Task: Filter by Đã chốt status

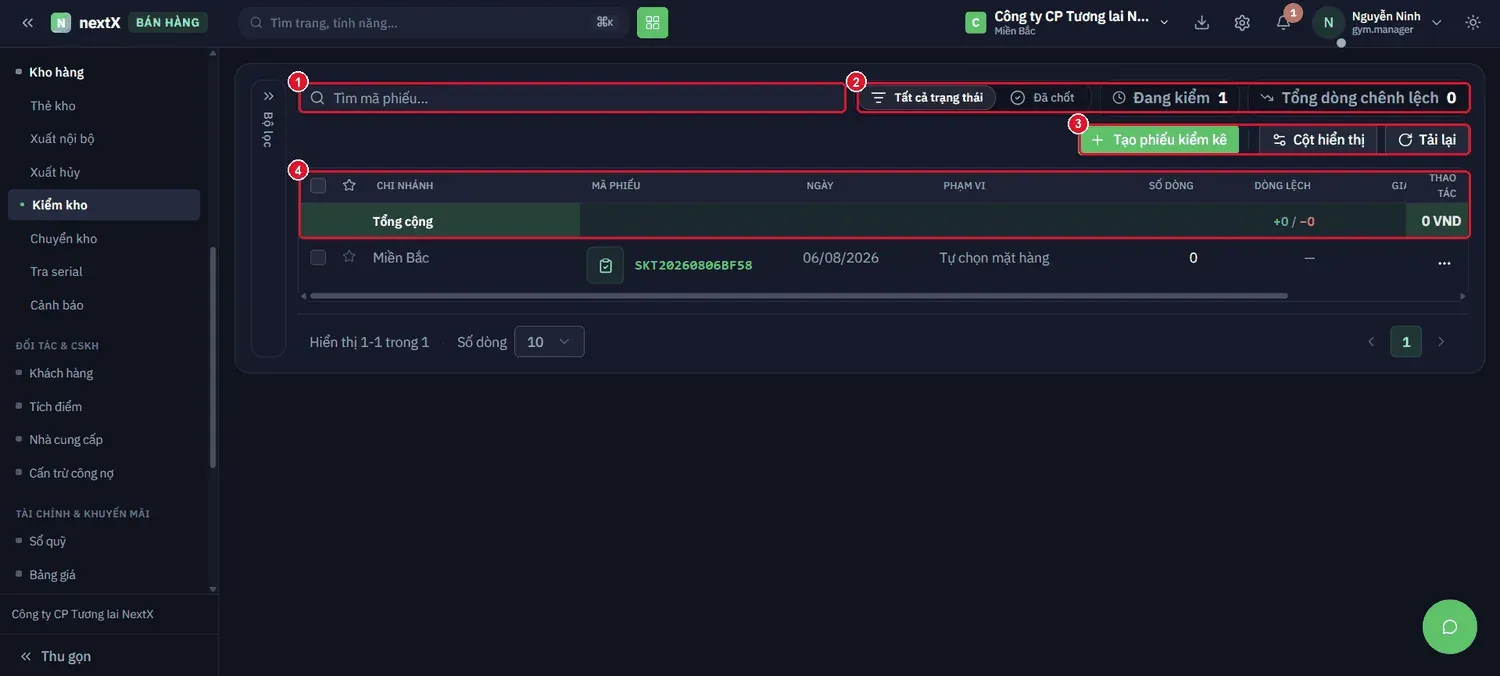Action: (x=1043, y=98)
